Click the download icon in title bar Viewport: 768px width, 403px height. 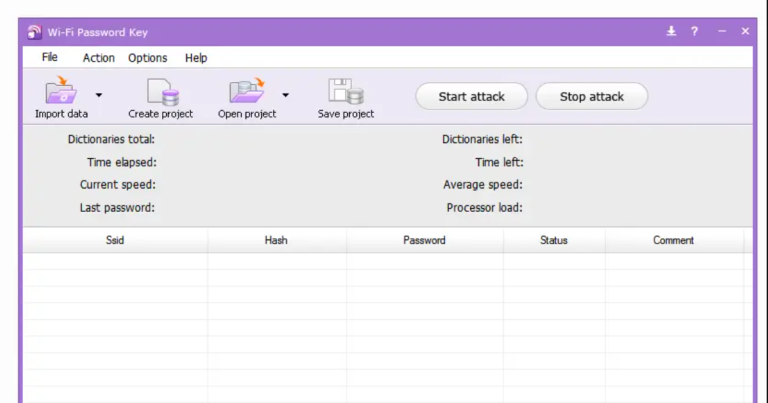tap(672, 31)
